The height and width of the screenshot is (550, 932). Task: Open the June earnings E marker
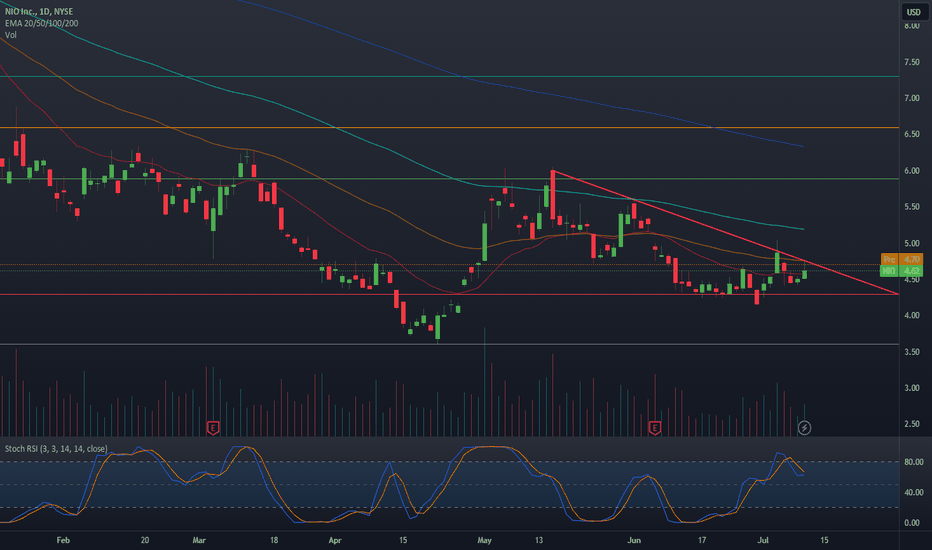[654, 428]
